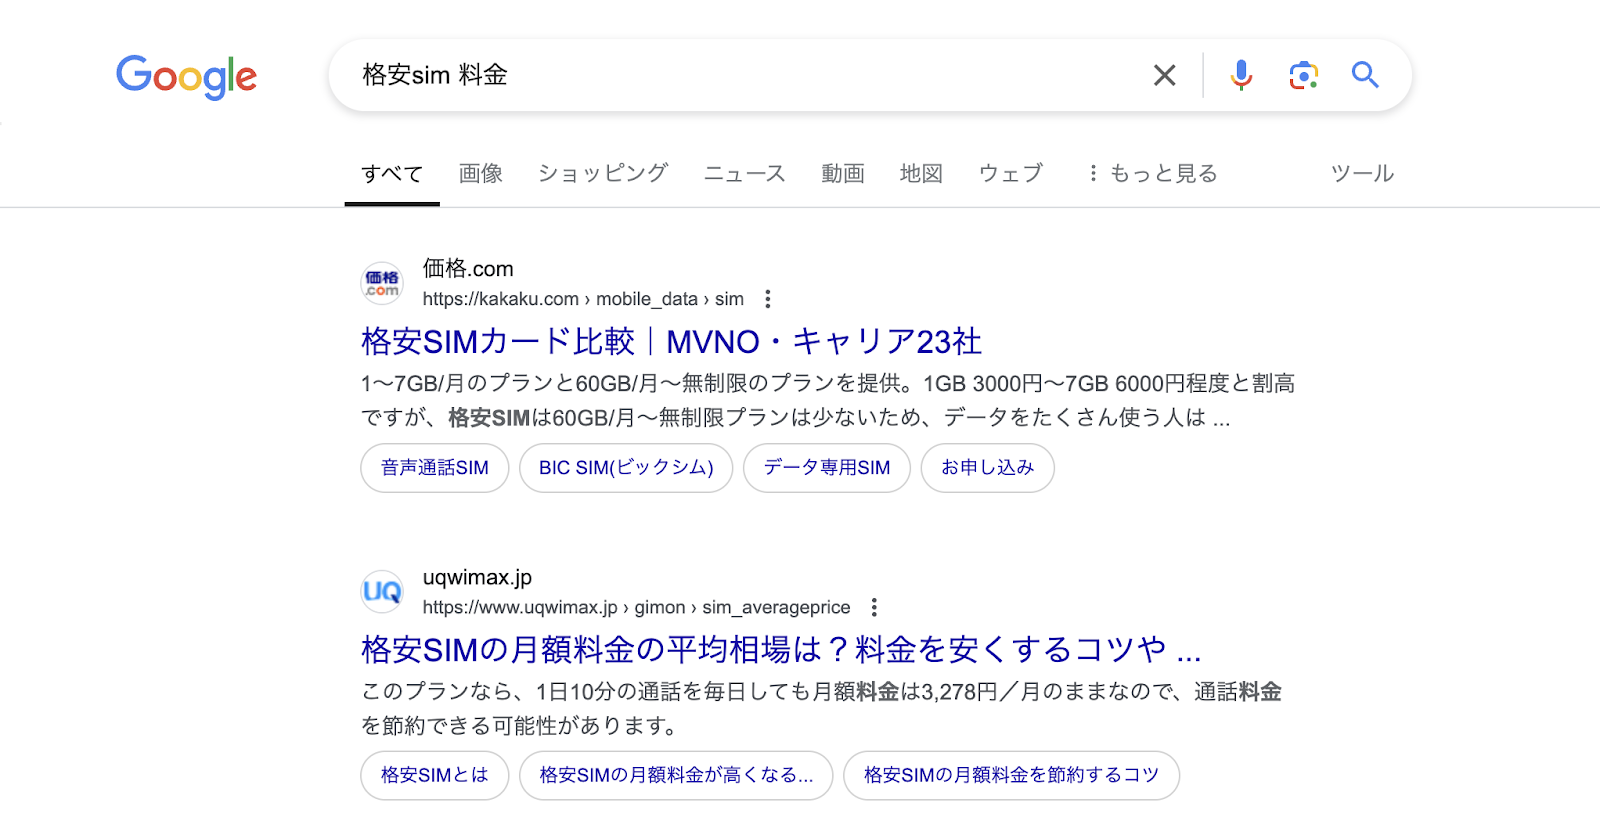Click the uqwimax.jp result snippet text

click(821, 708)
